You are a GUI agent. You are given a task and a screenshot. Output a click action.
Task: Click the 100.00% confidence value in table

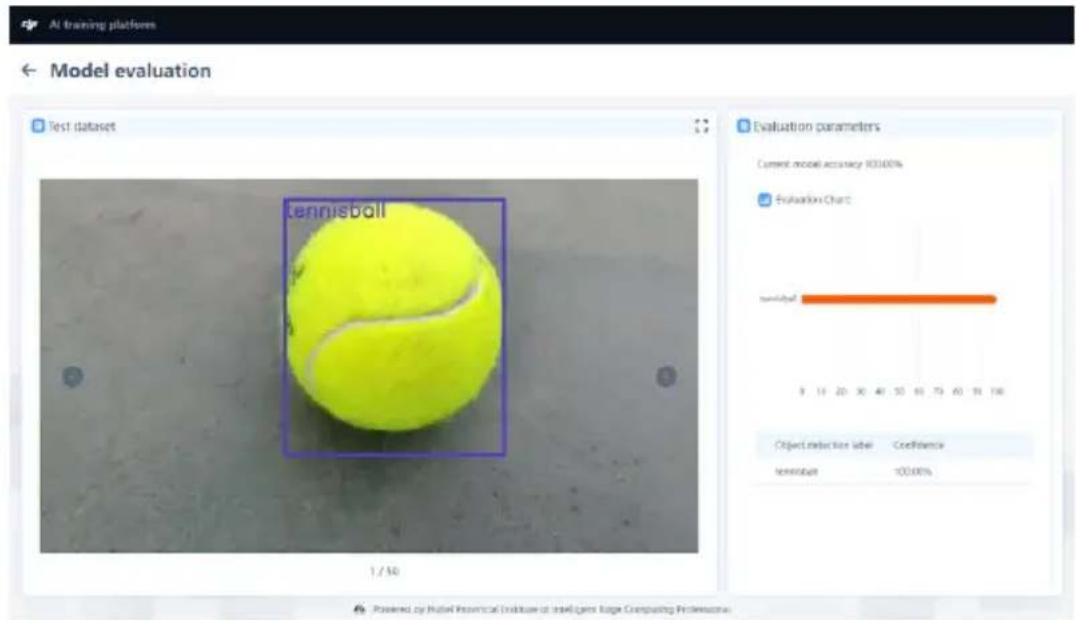[x=913, y=472]
